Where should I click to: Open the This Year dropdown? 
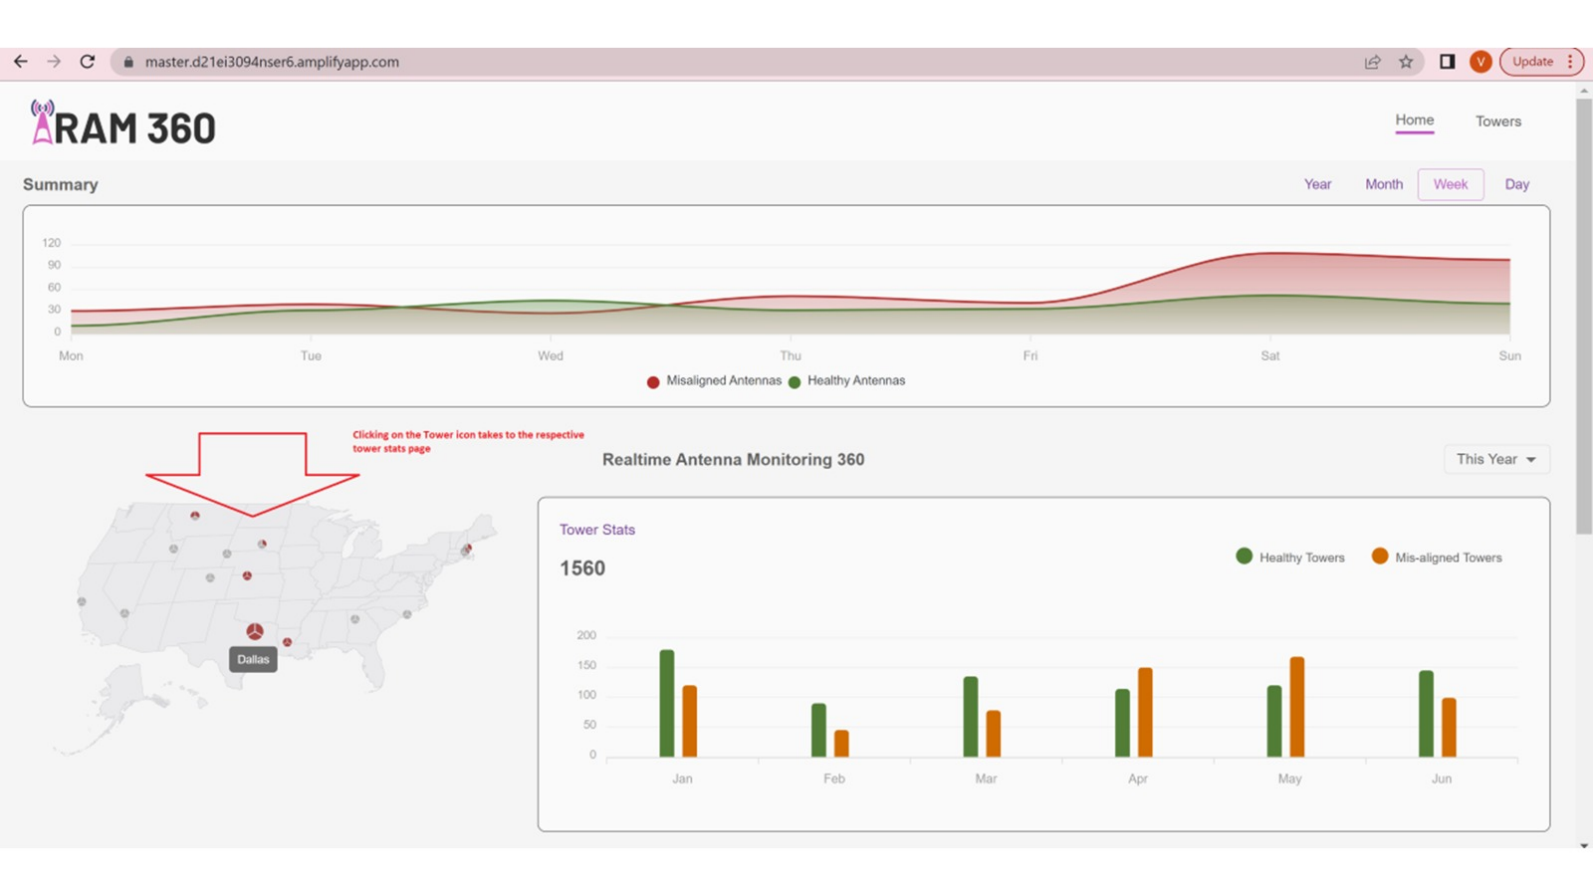pyautogui.click(x=1495, y=459)
